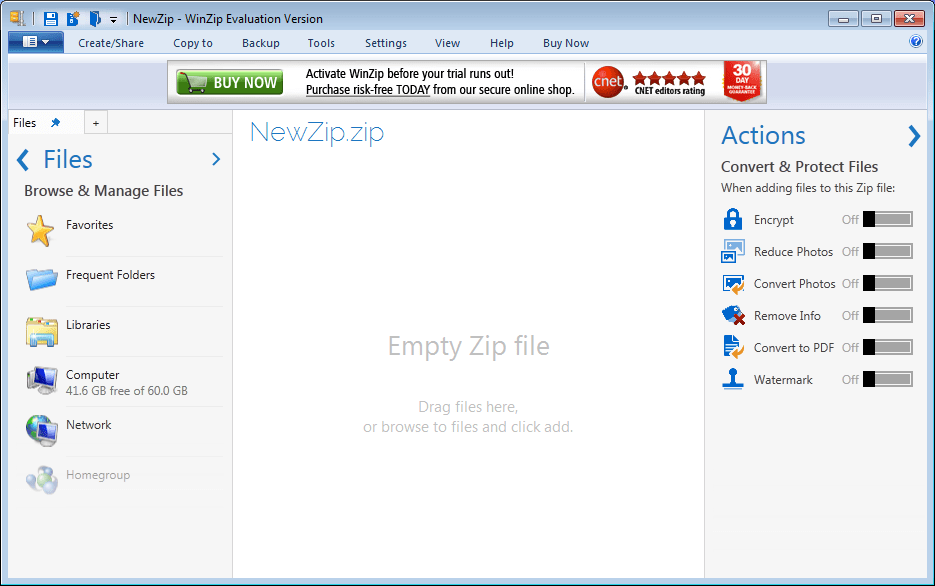Screen dimensions: 935x586
Task: Turn on the Convert to PDF switch
Action: pos(889,347)
